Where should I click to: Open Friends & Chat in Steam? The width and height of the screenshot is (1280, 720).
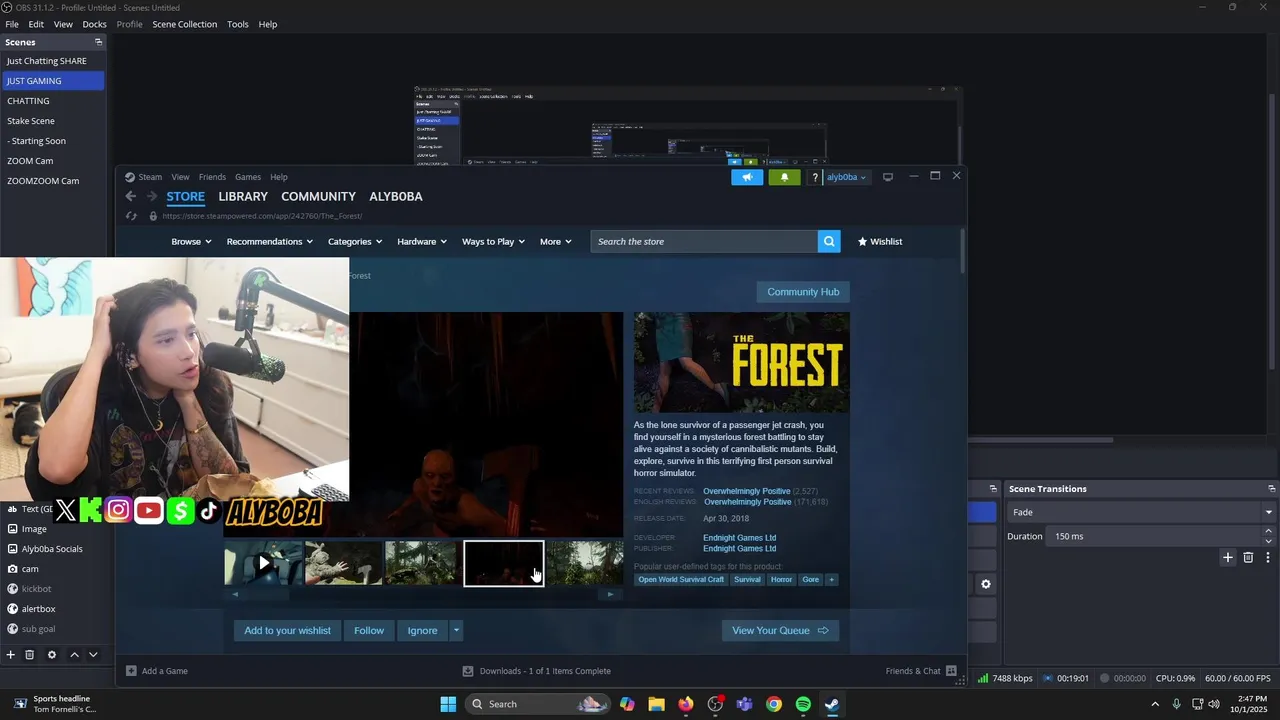pos(921,671)
